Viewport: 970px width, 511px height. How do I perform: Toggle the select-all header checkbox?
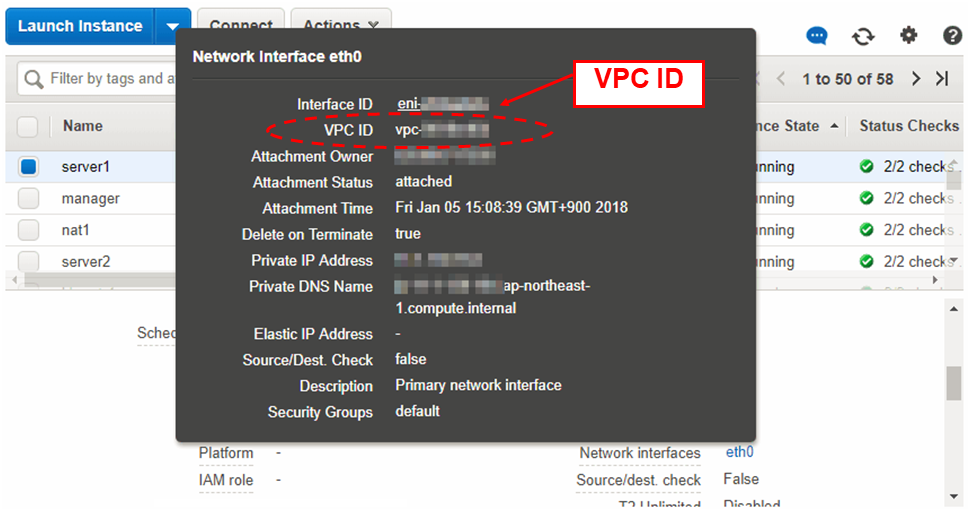29,127
